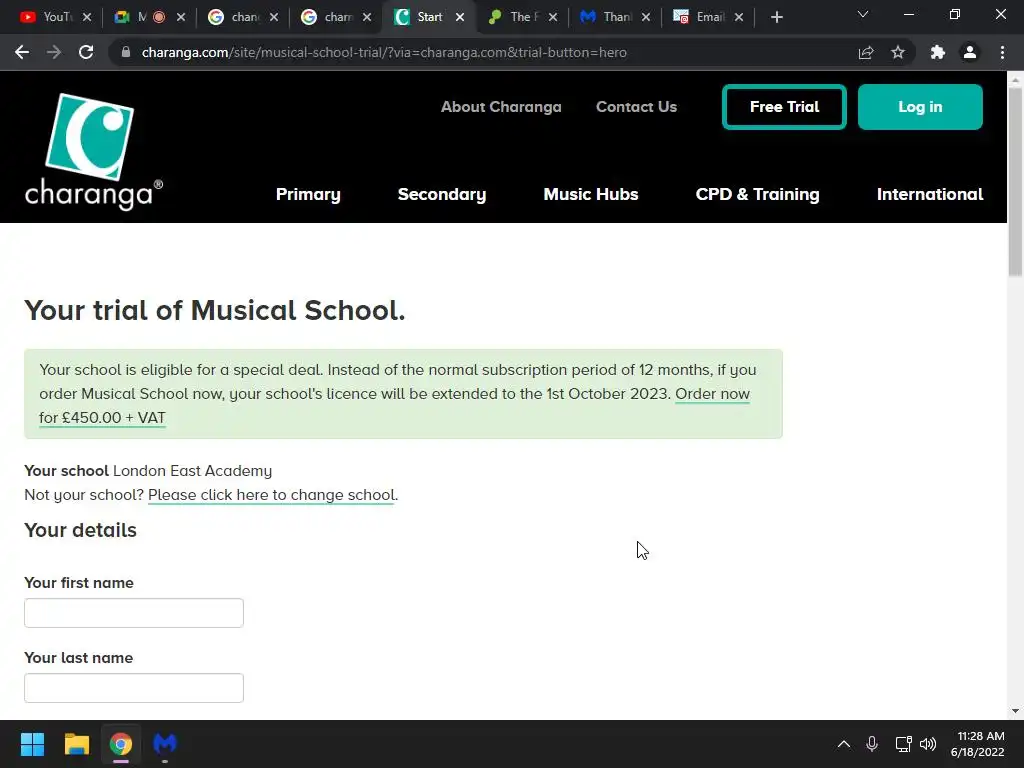Open Chrome three-dot menu

1002,52
